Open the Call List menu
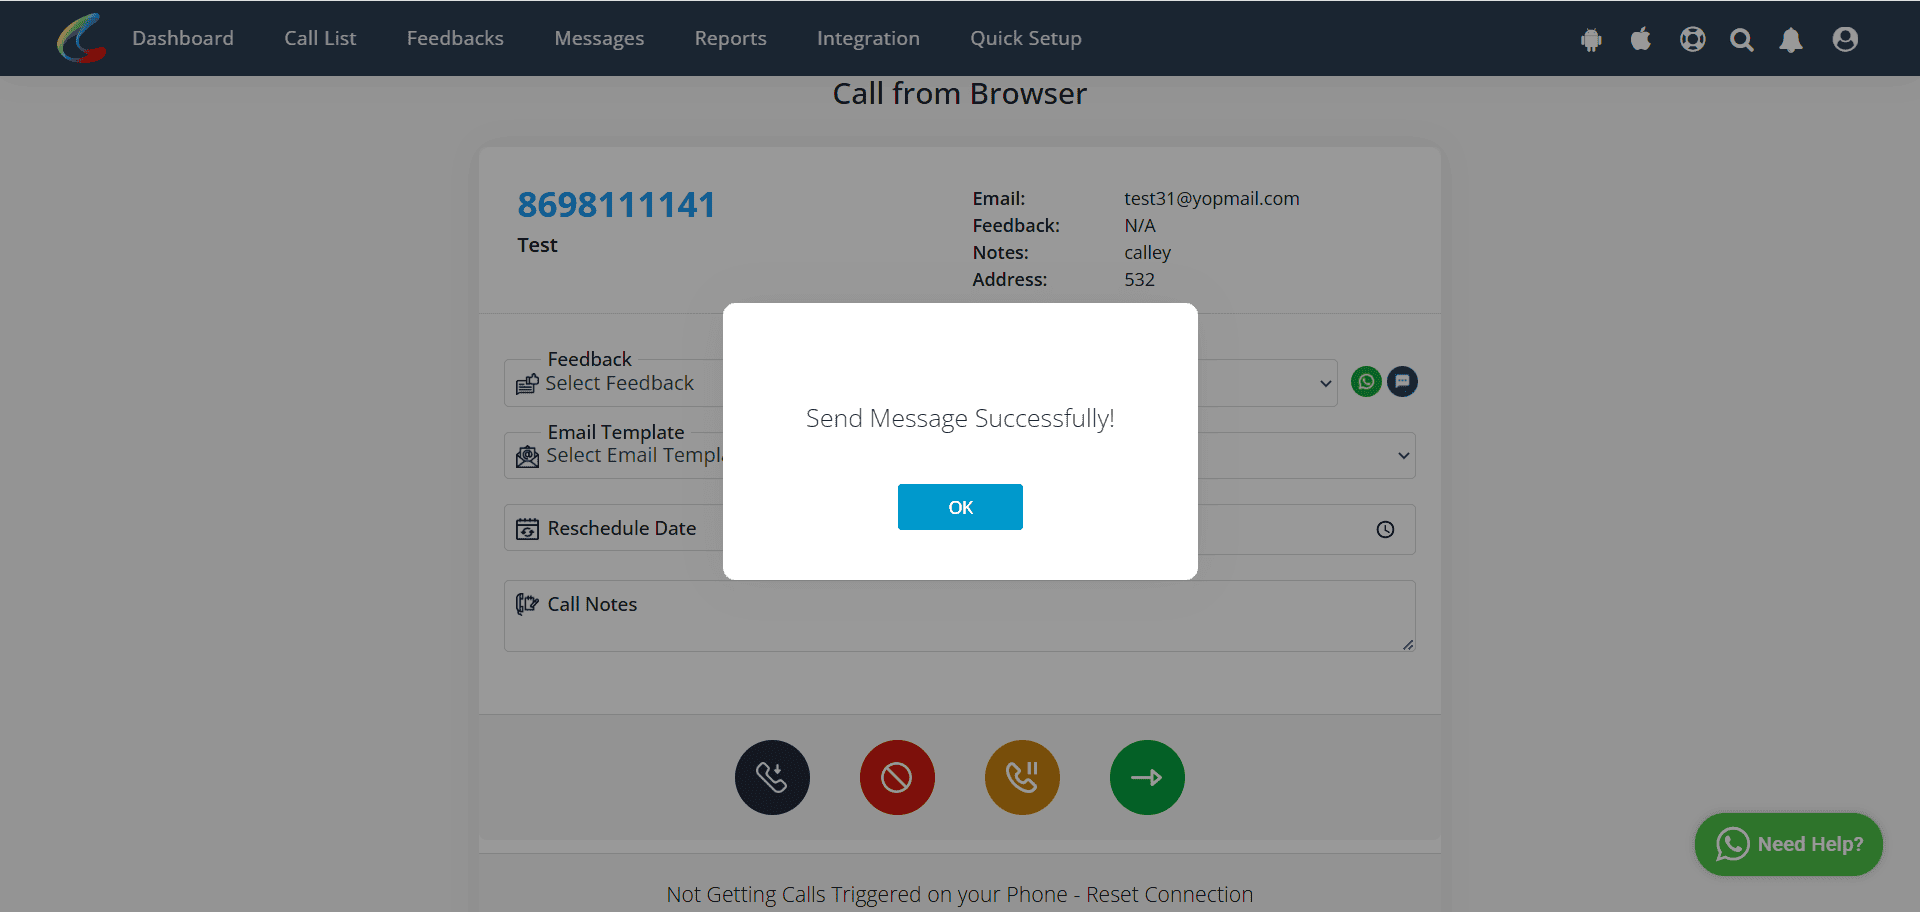 [320, 38]
